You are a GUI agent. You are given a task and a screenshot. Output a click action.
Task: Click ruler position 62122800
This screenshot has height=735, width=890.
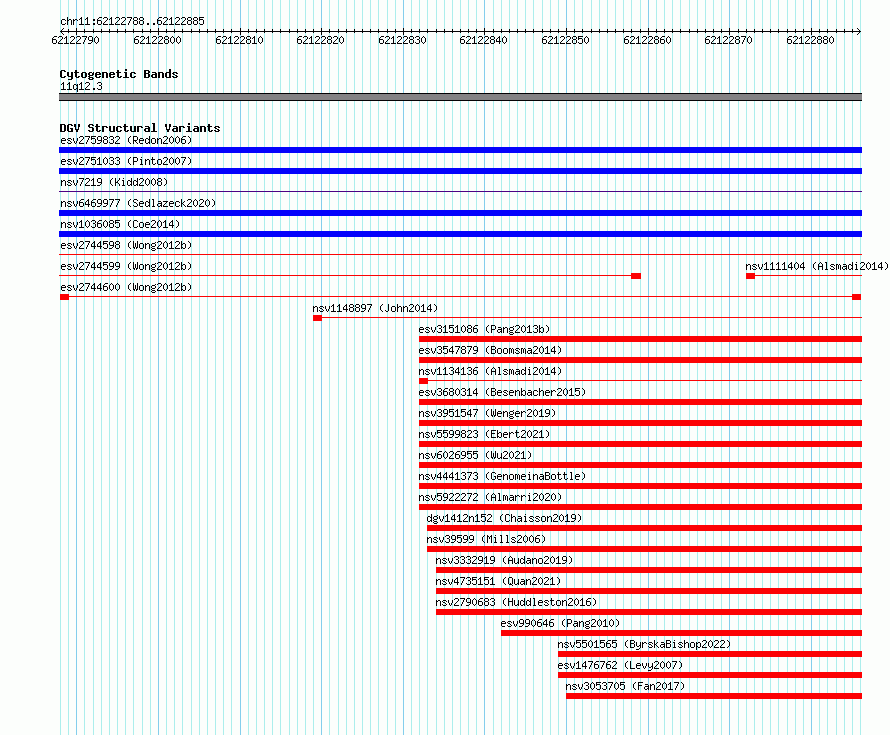pyautogui.click(x=157, y=40)
